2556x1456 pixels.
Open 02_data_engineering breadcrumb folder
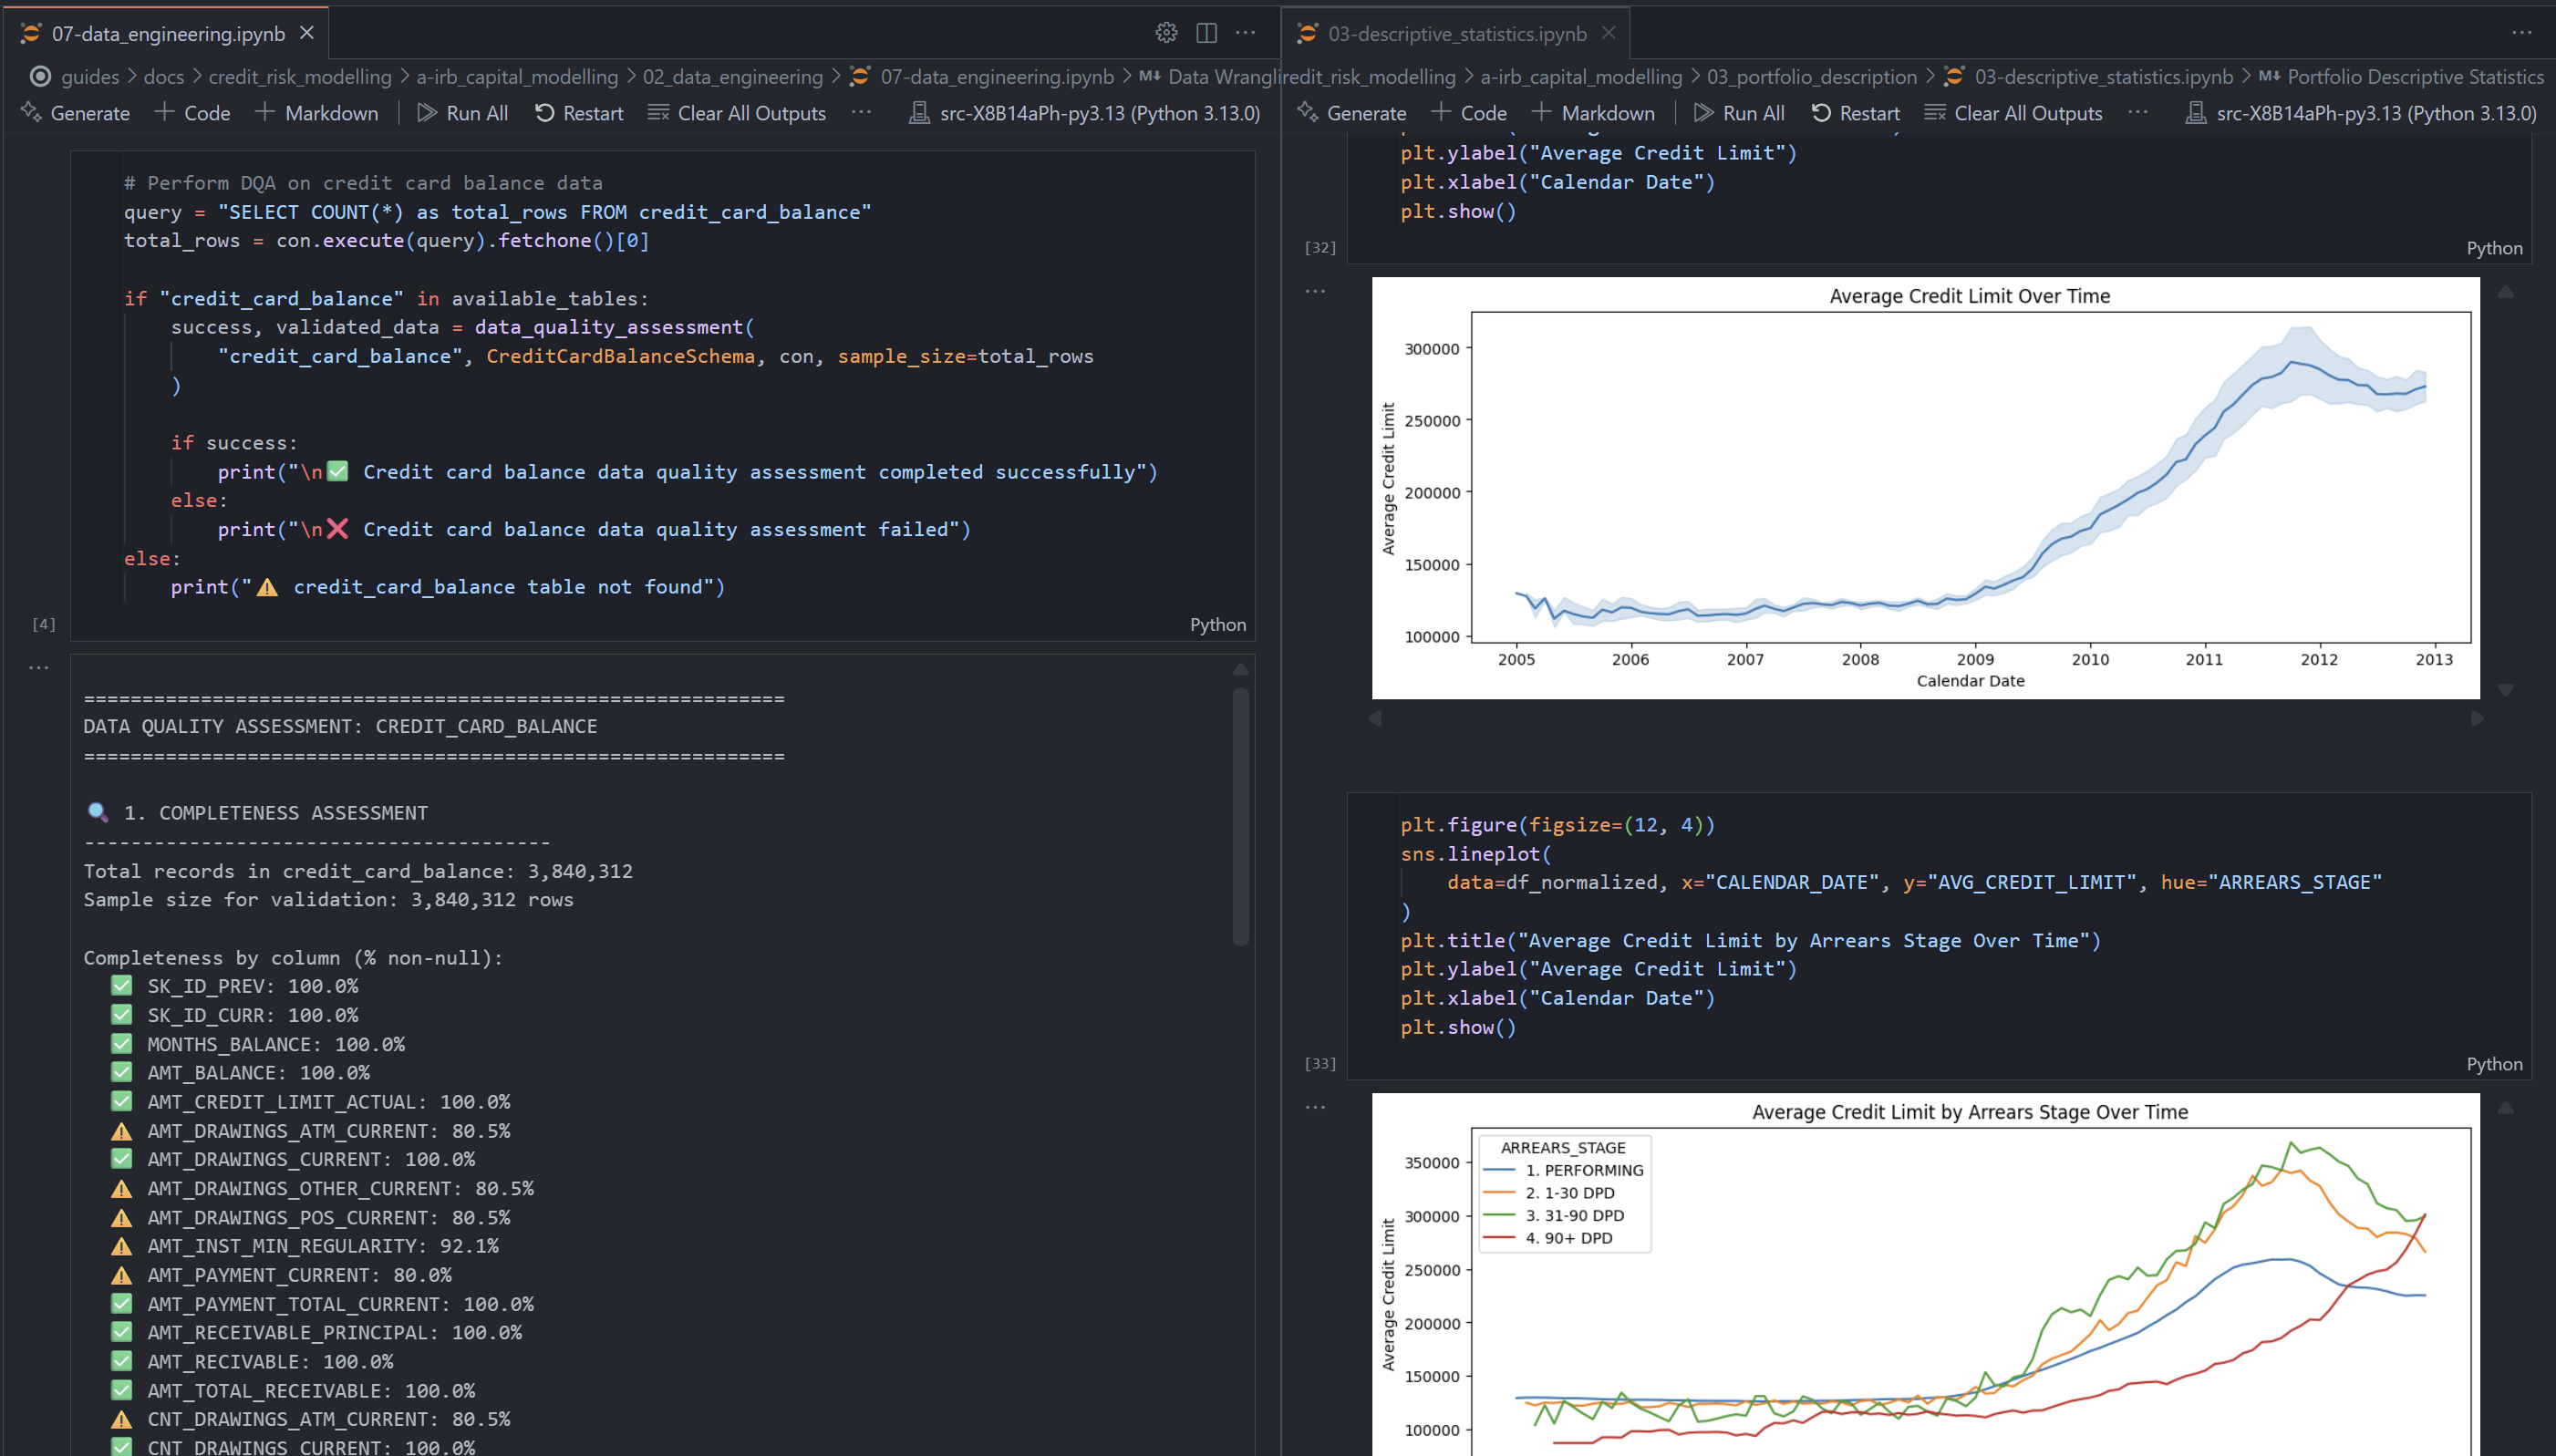click(x=732, y=77)
